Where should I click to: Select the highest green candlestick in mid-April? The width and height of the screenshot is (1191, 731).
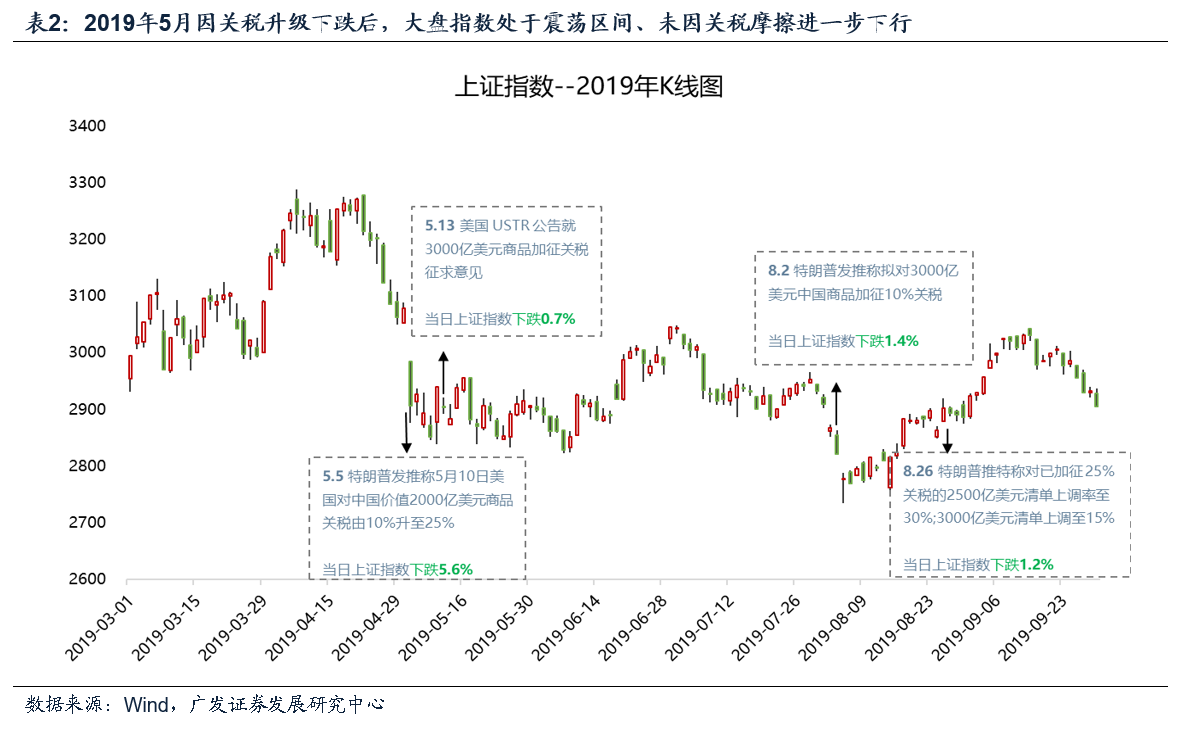click(x=298, y=210)
